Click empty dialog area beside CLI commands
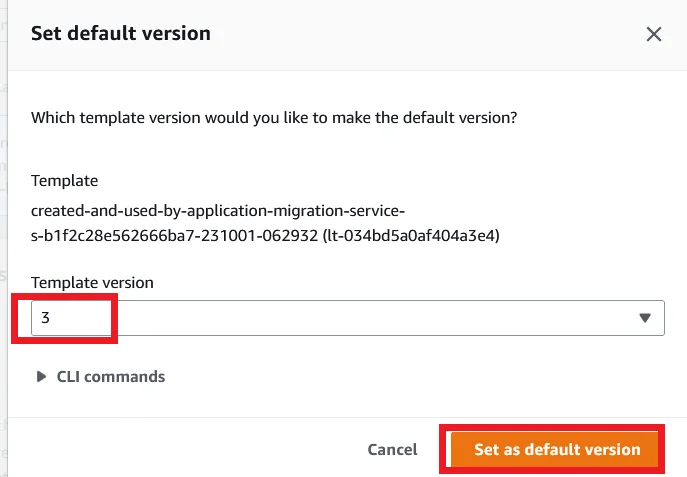Image resolution: width=687 pixels, height=477 pixels. point(420,377)
